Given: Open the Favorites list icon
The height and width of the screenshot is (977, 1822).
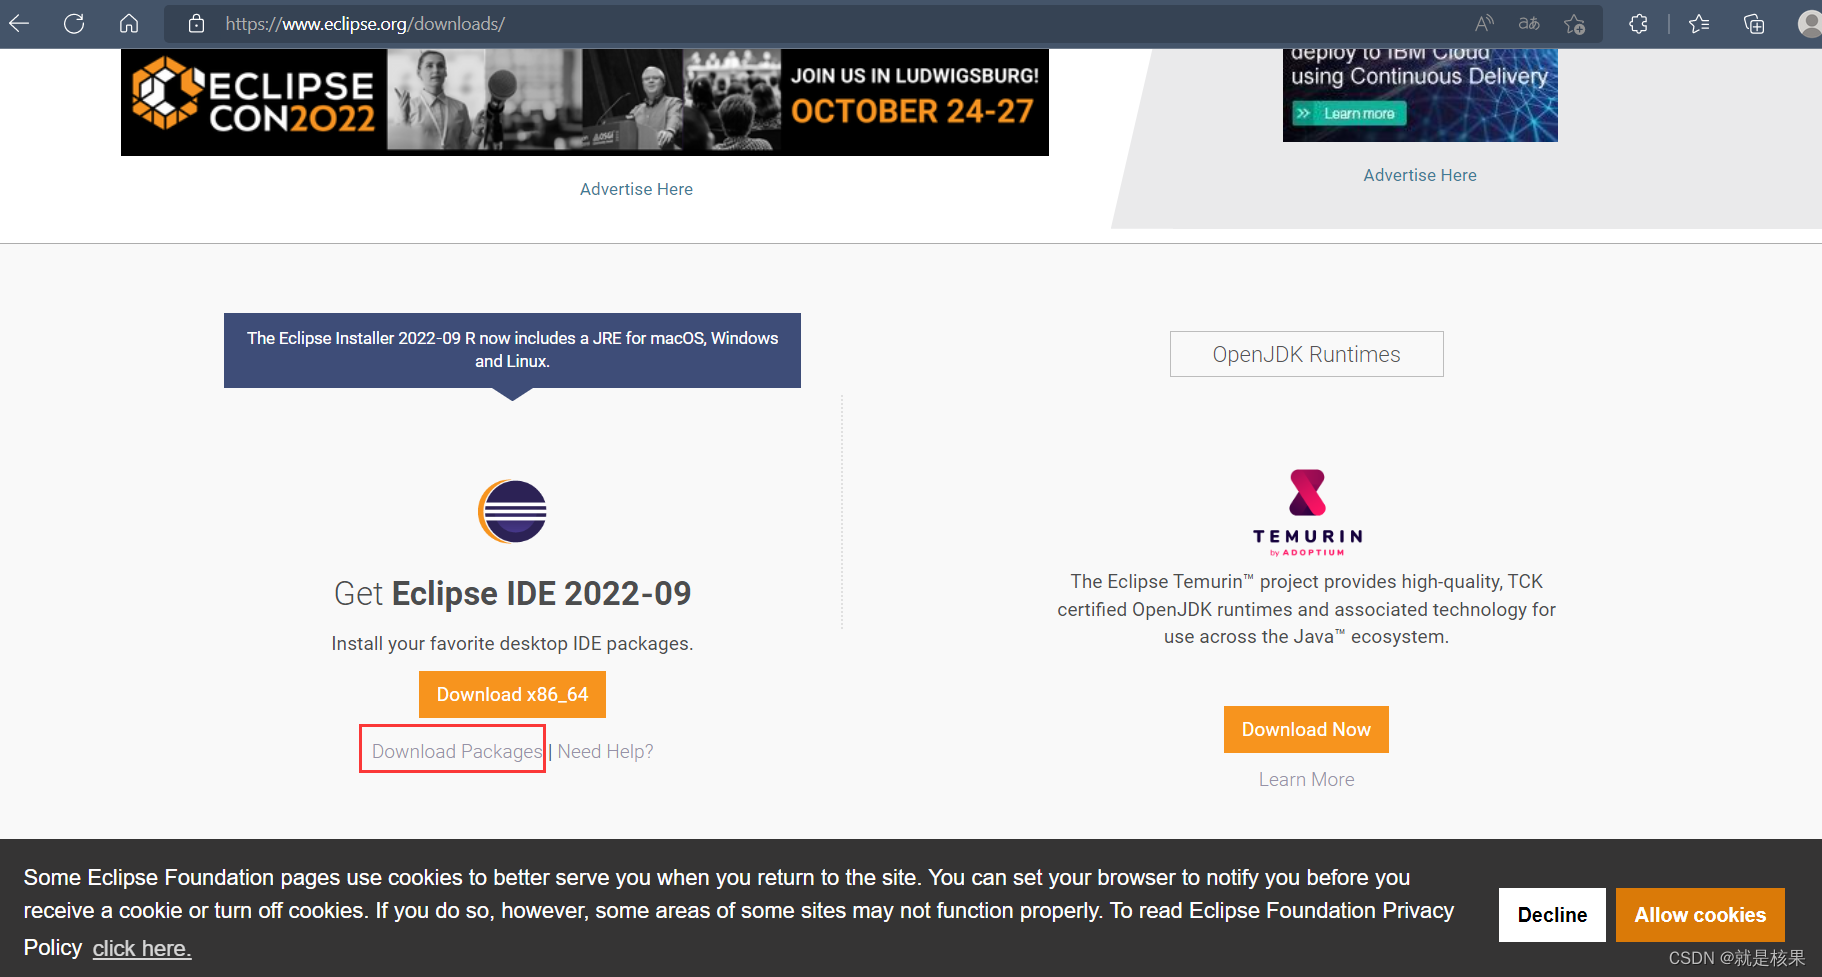Looking at the screenshot, I should pyautogui.click(x=1699, y=23).
